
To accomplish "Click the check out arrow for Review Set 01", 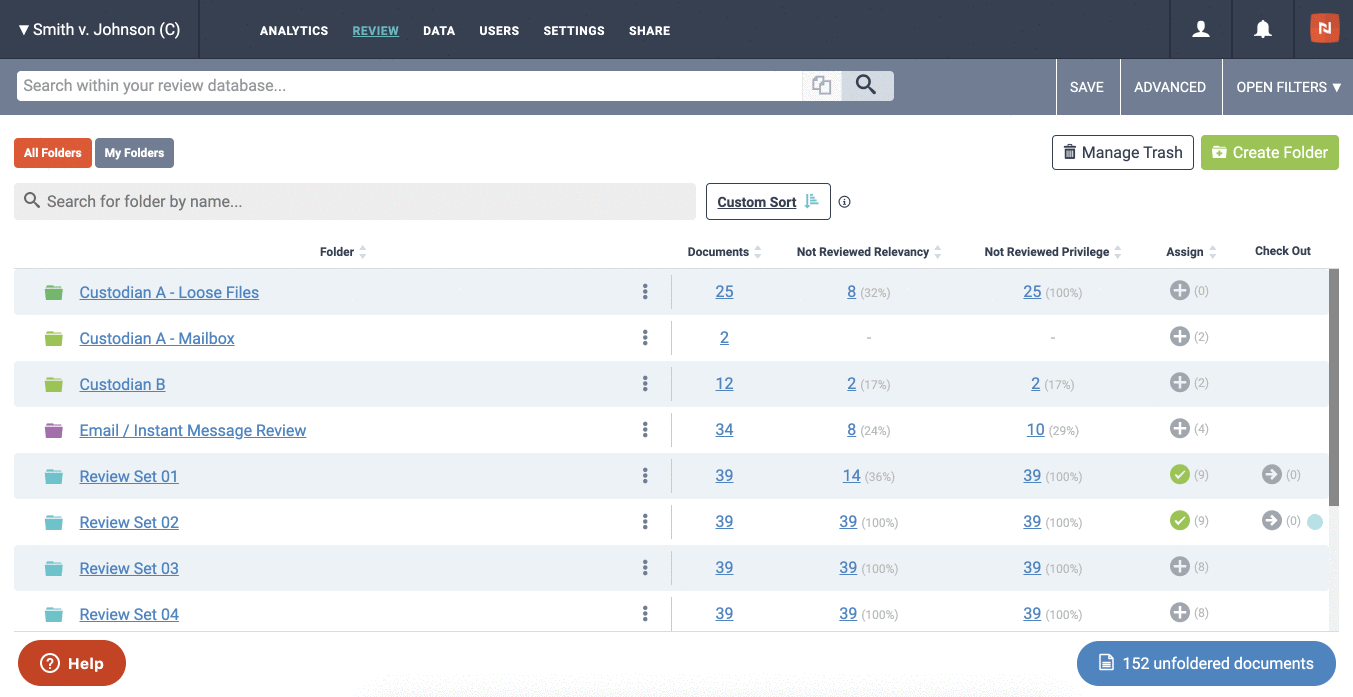I will (1271, 475).
